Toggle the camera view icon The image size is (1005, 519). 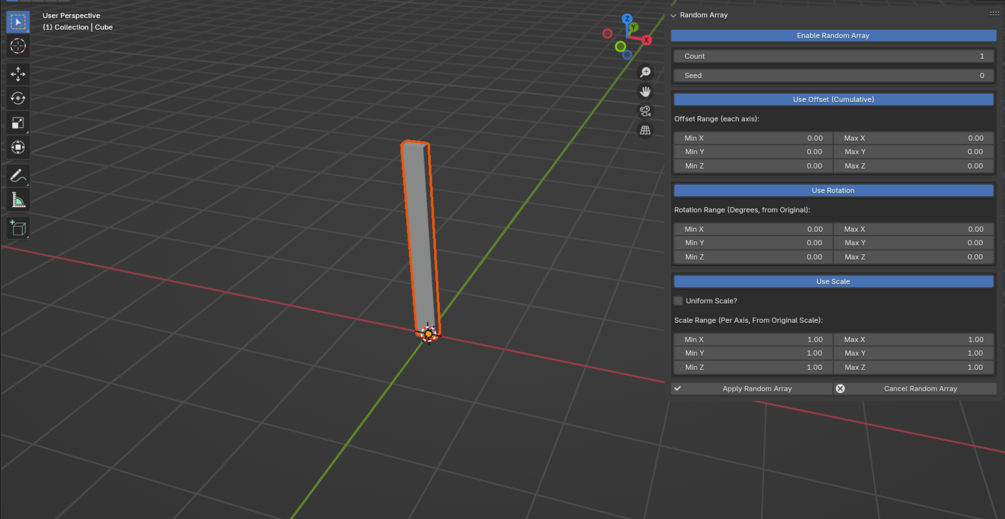tap(645, 111)
